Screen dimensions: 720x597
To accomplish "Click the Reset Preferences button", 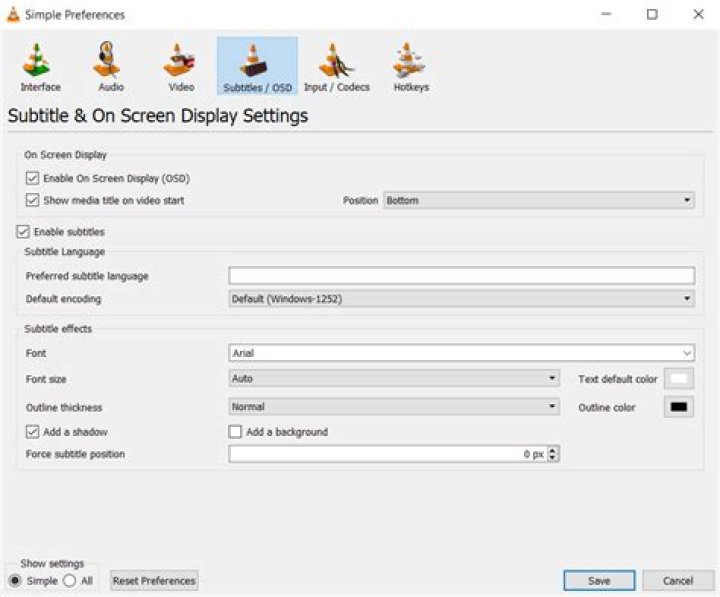I will 154,580.
